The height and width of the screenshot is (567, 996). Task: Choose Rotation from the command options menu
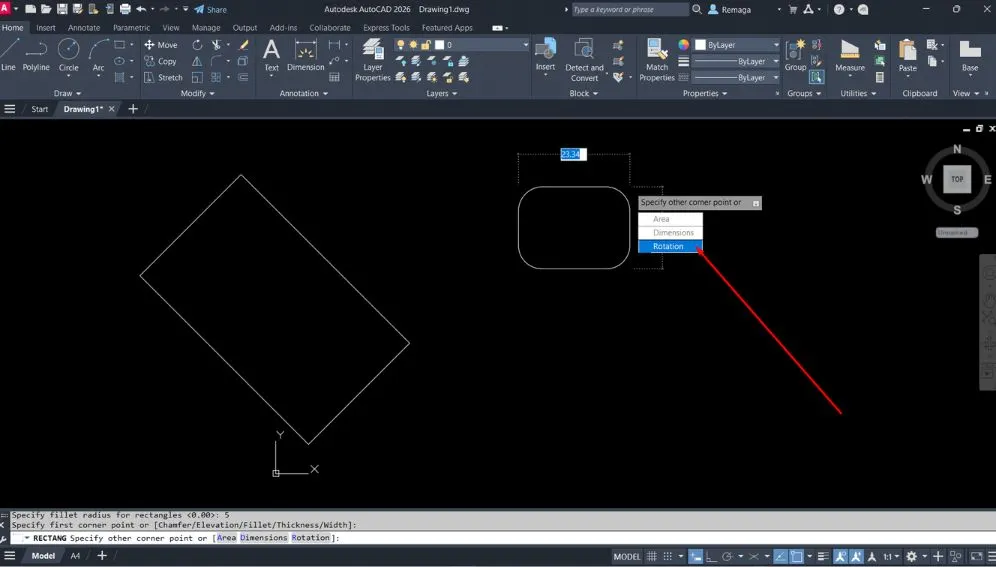pos(669,246)
